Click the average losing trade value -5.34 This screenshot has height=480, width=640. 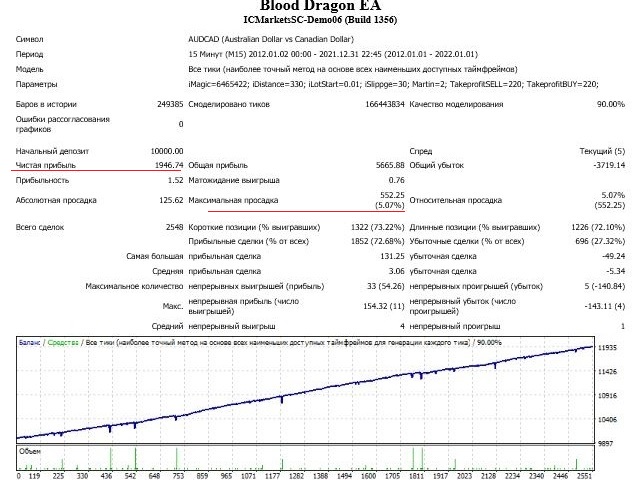616,271
